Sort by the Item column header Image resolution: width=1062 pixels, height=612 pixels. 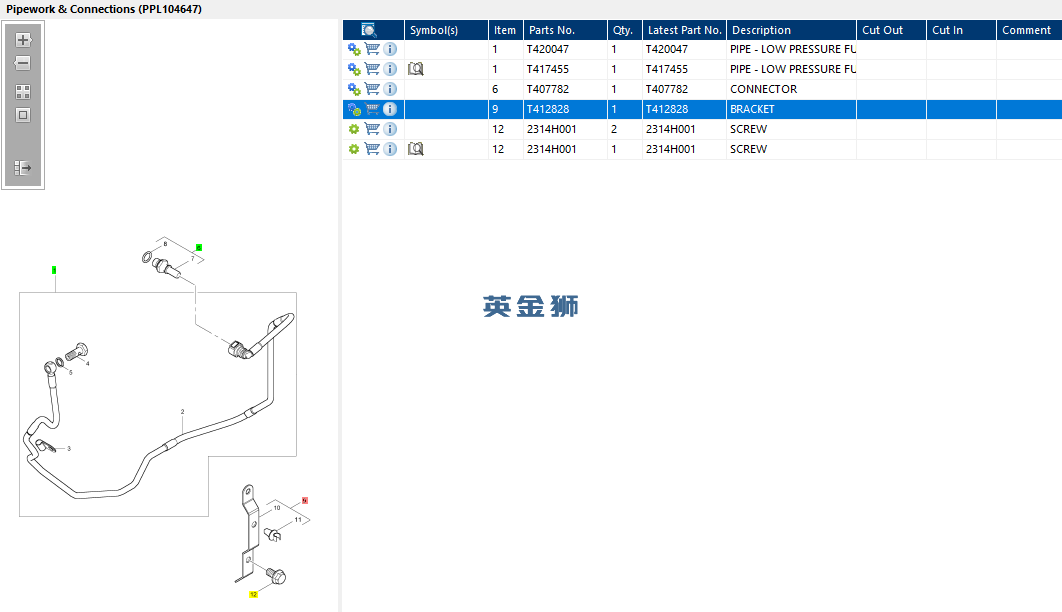click(505, 30)
